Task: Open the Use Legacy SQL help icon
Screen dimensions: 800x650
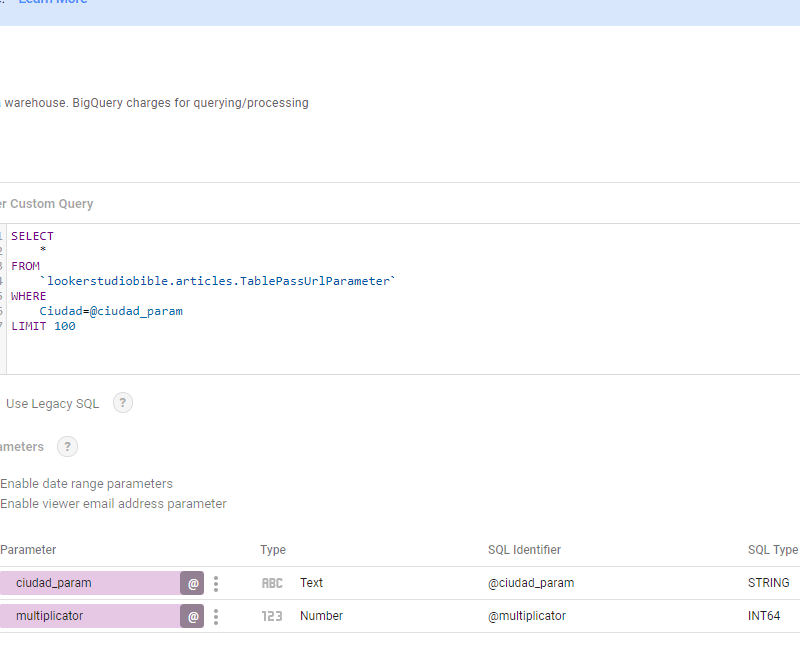Action: pyautogui.click(x=122, y=403)
